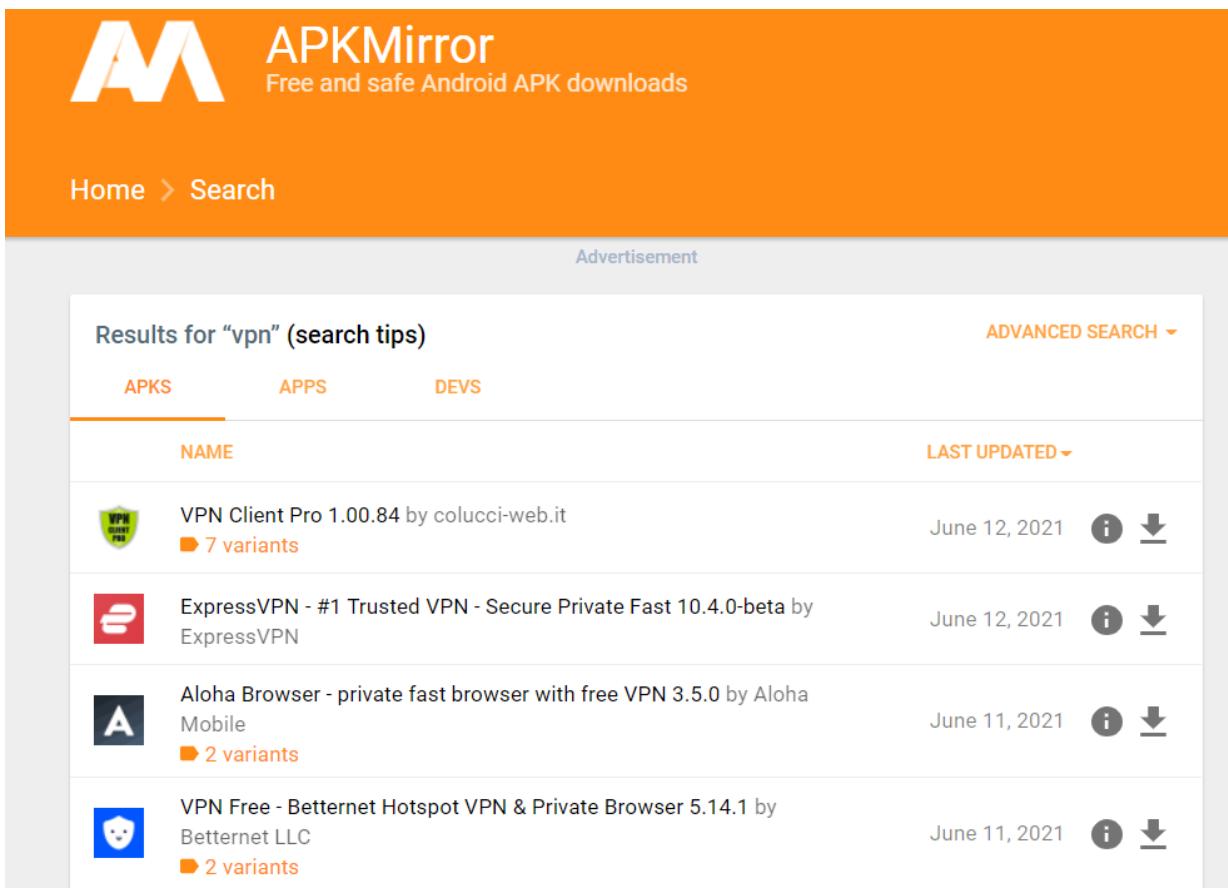Open VPN Free - Betternet Hotspot listing
1228x892 pixels.
click(x=464, y=807)
